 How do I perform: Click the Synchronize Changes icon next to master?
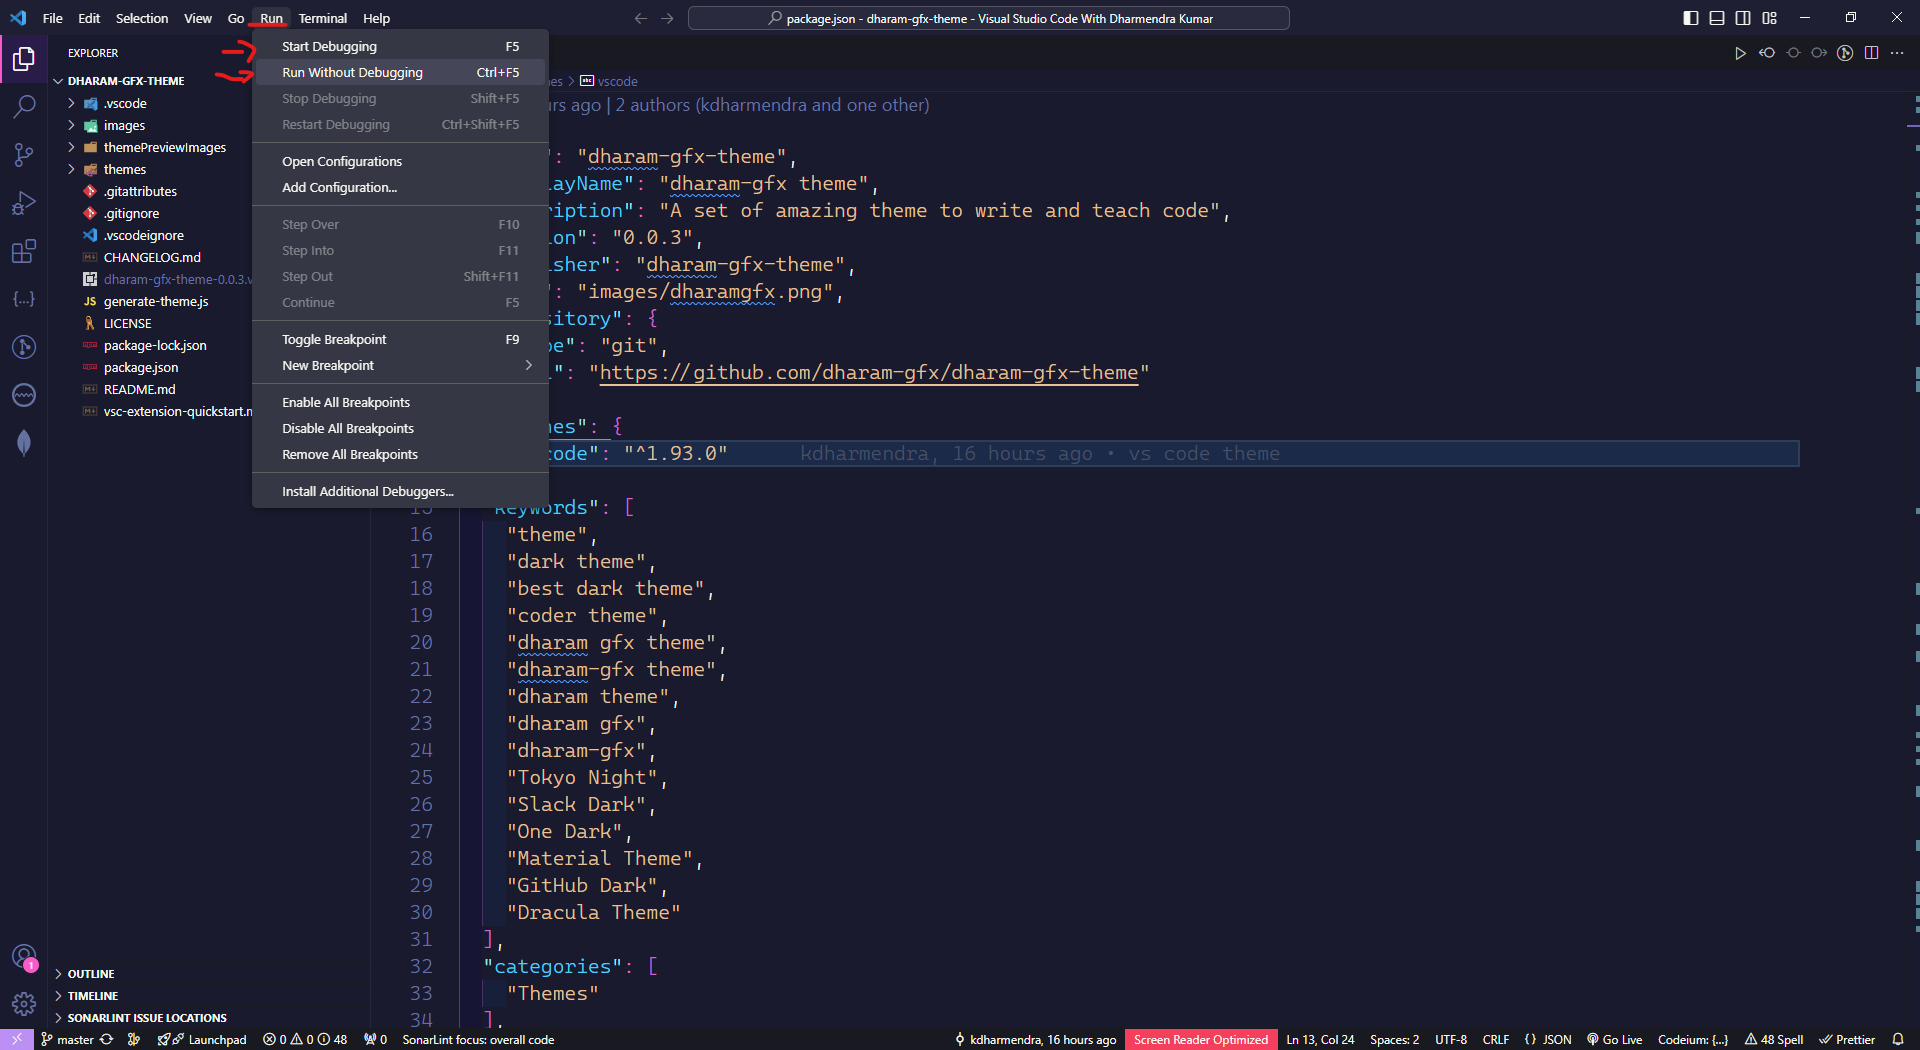tap(107, 1040)
